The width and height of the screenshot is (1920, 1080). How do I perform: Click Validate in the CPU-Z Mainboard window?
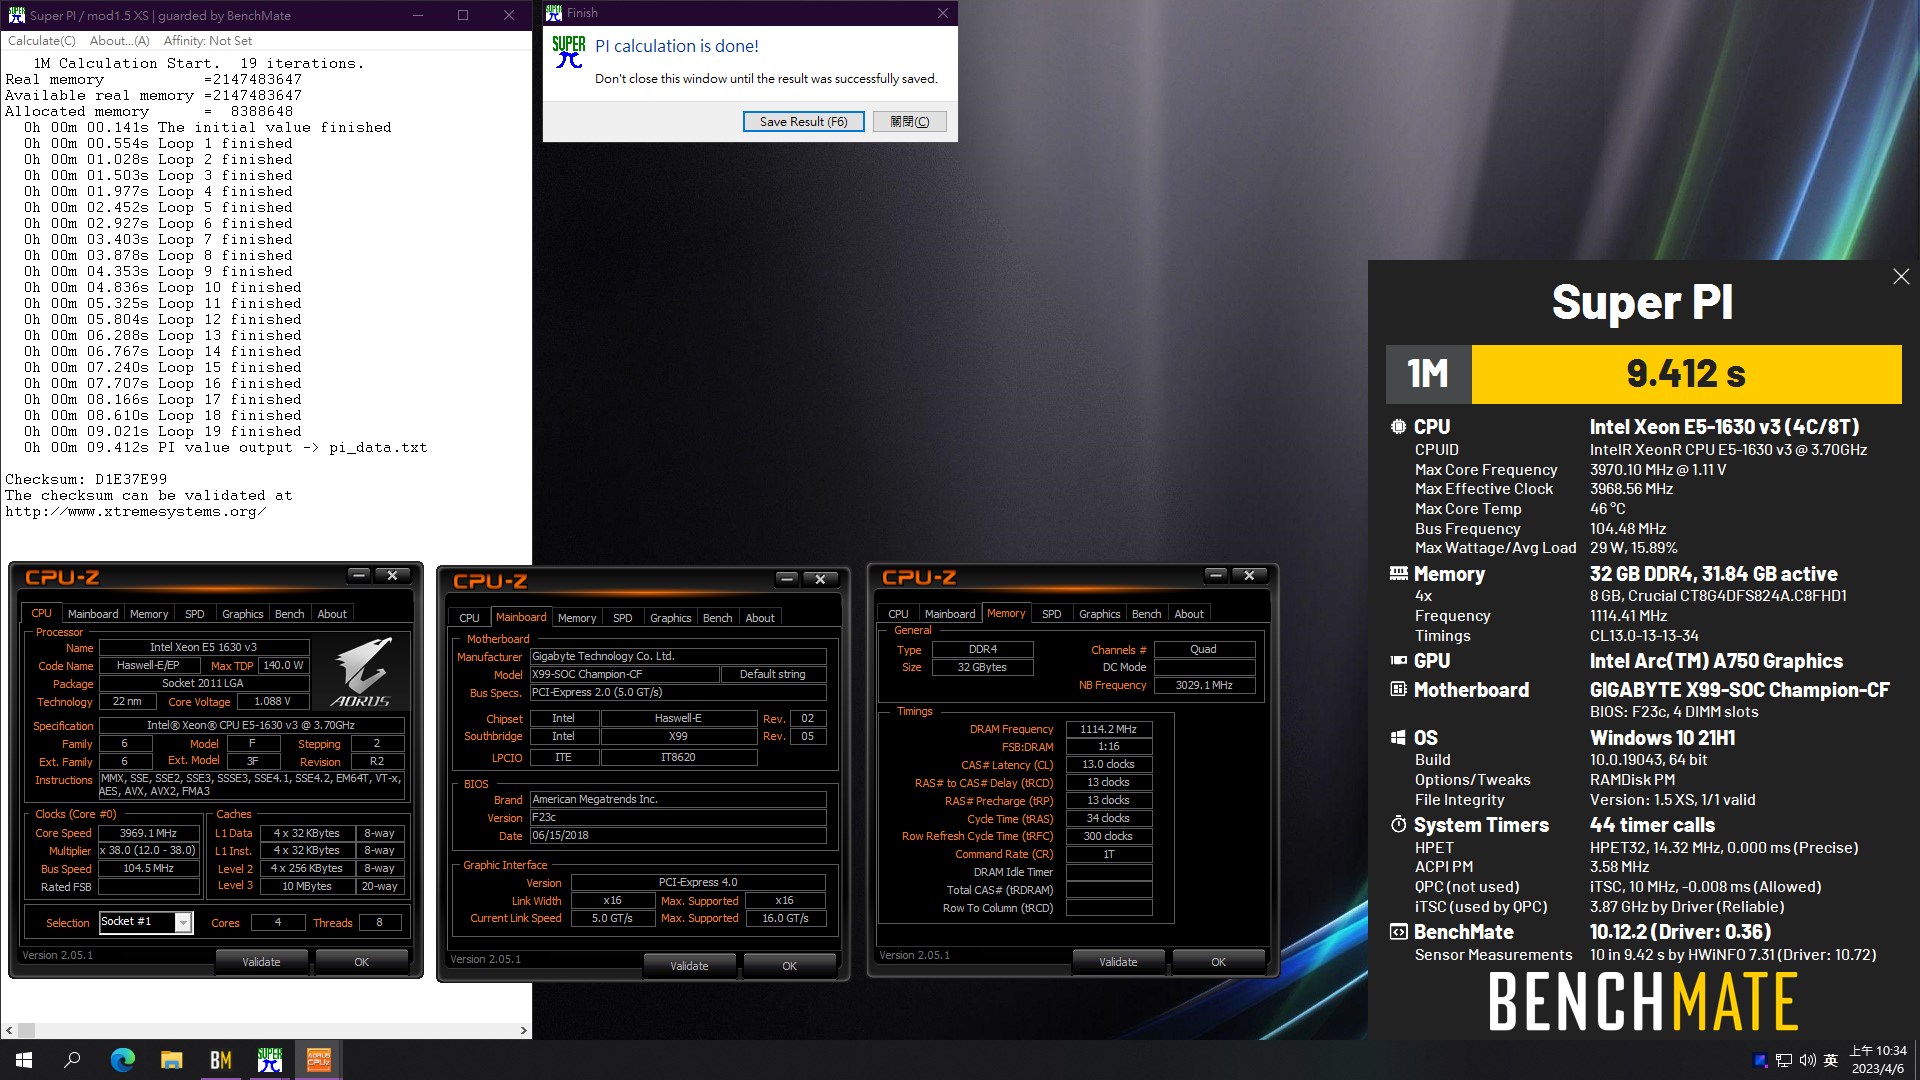pyautogui.click(x=689, y=966)
